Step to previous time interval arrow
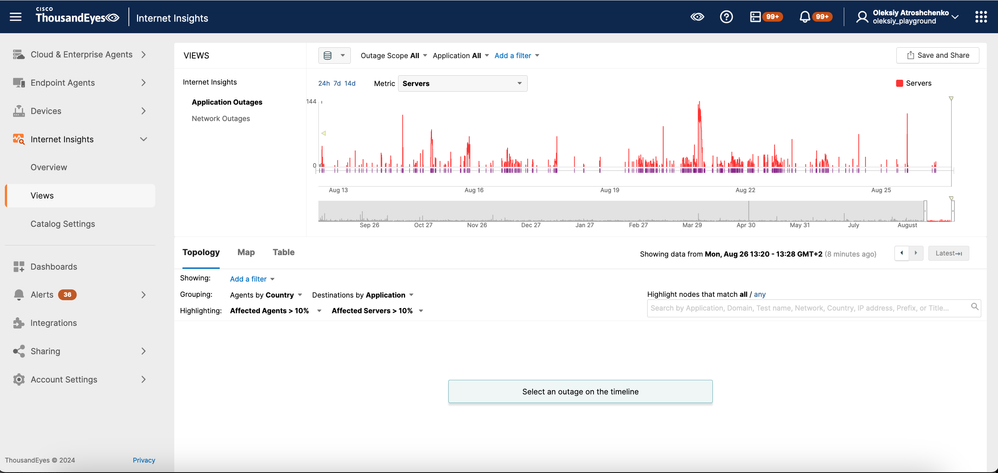The image size is (998, 473). pos(902,253)
